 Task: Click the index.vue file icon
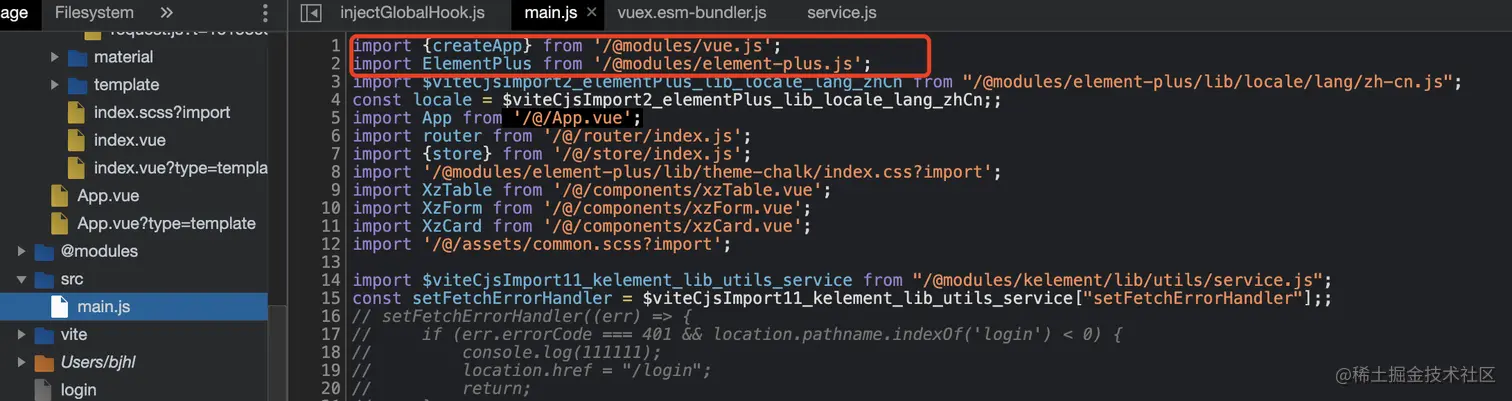tap(76, 140)
